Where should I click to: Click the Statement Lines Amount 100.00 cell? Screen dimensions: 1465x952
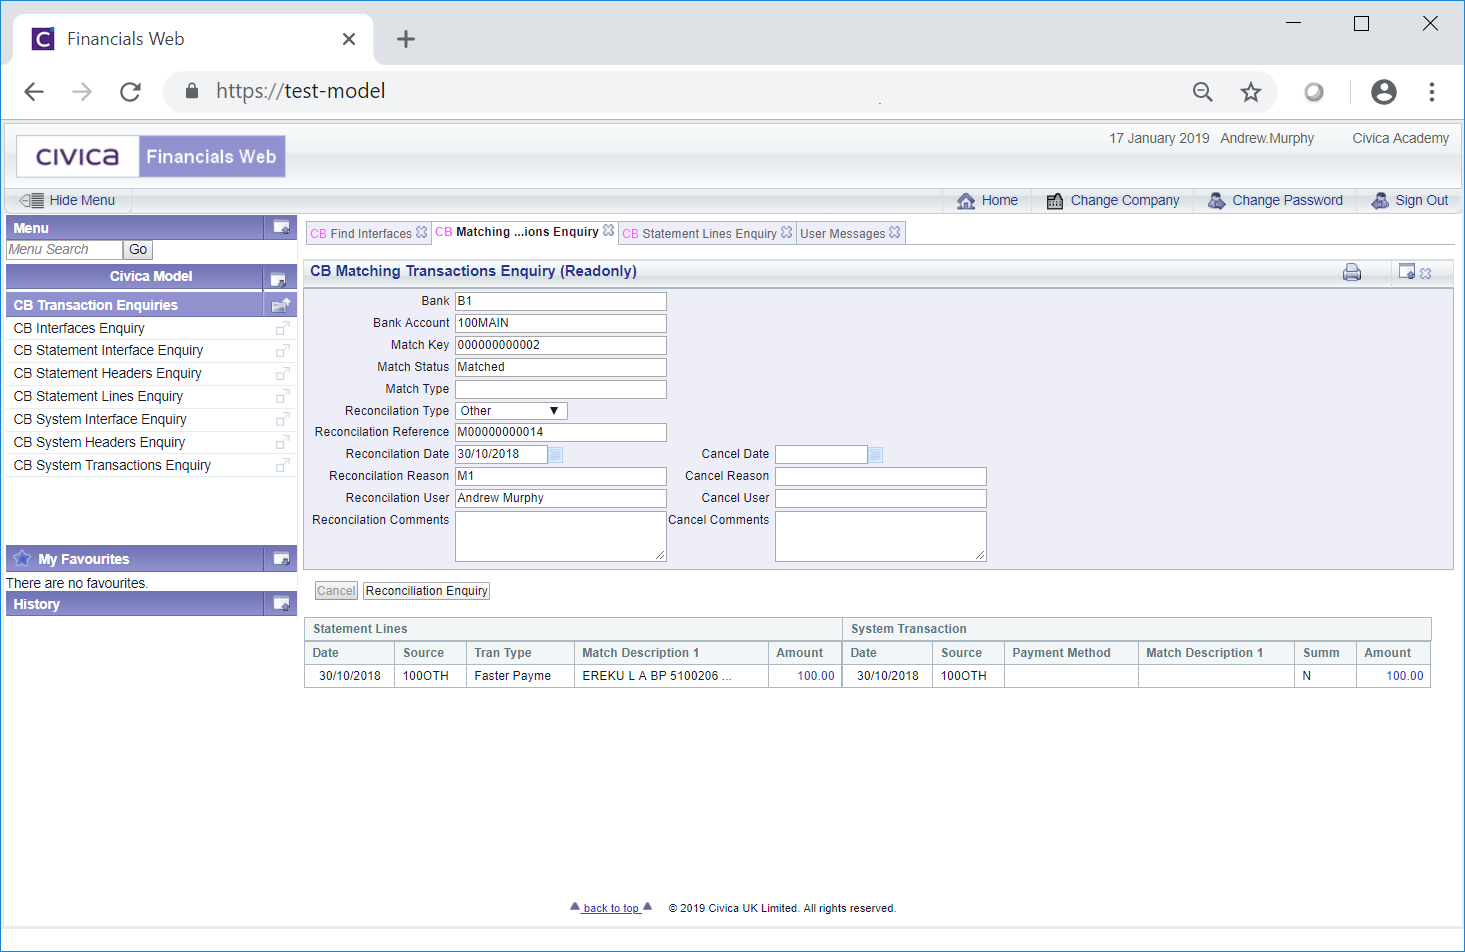805,676
